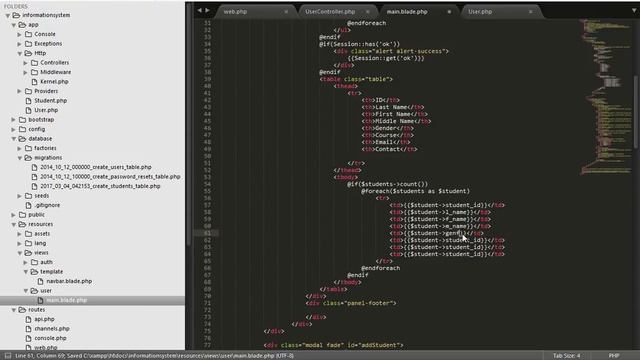Viewport: 640px width, 360px height.
Task: Click the Student.php file icon
Action: [x=28, y=101]
